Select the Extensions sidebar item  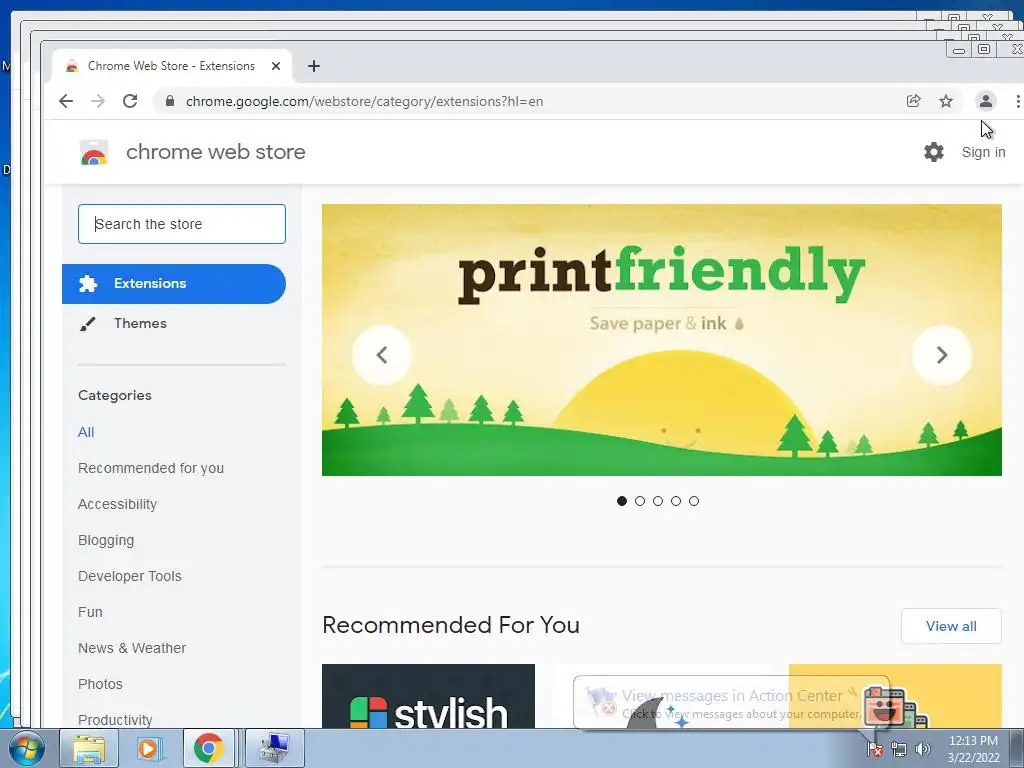pyautogui.click(x=174, y=283)
